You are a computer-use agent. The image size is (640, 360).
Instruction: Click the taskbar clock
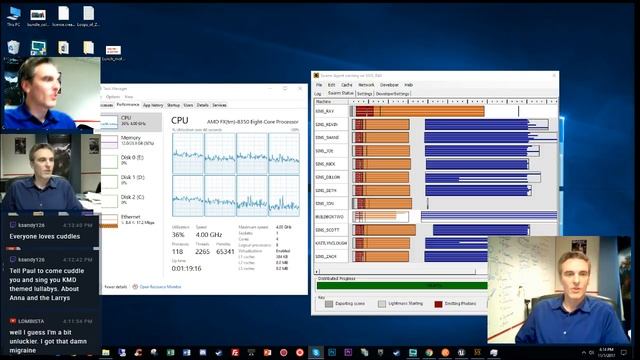click(606, 352)
